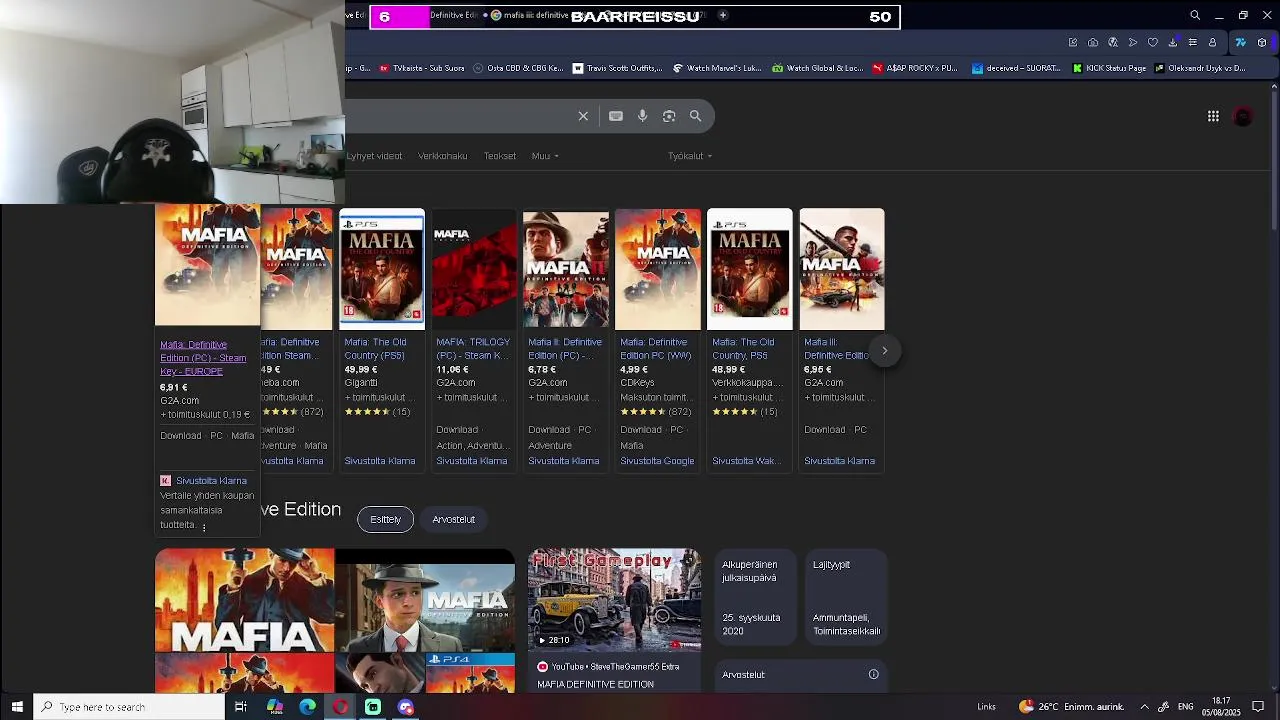Click the Google search text field
Image resolution: width=1280 pixels, height=720 pixels.
460,116
